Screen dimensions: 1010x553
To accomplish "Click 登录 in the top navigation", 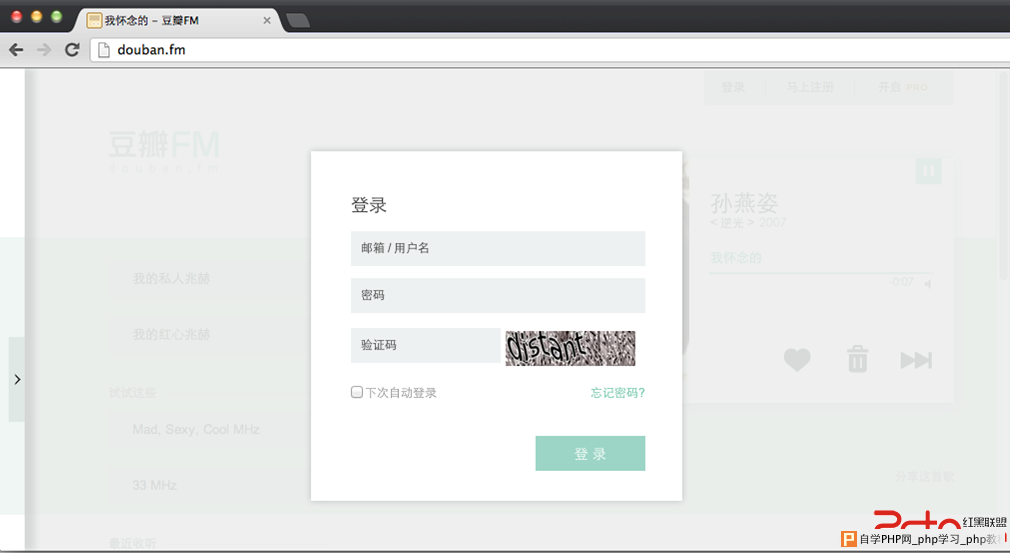I will [733, 87].
